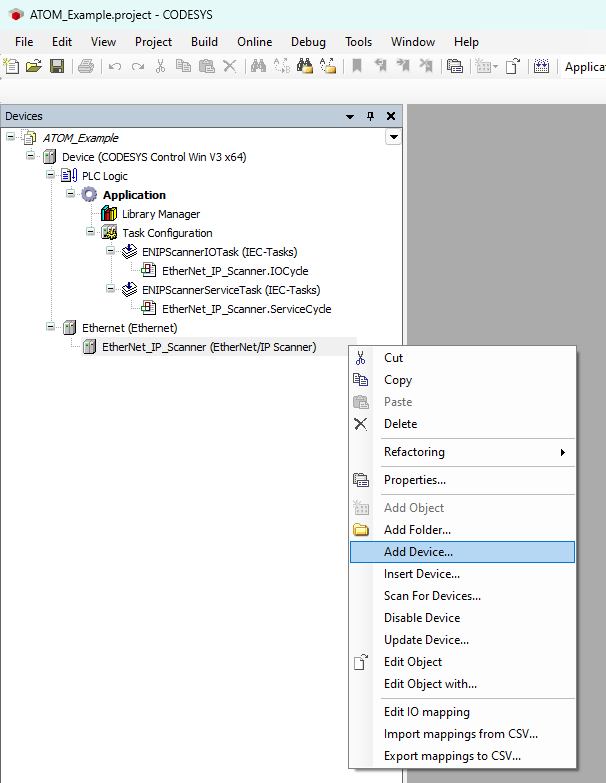This screenshot has height=783, width=606.
Task: Open the Devices panel options dropdown arrow
Action: tap(350, 116)
